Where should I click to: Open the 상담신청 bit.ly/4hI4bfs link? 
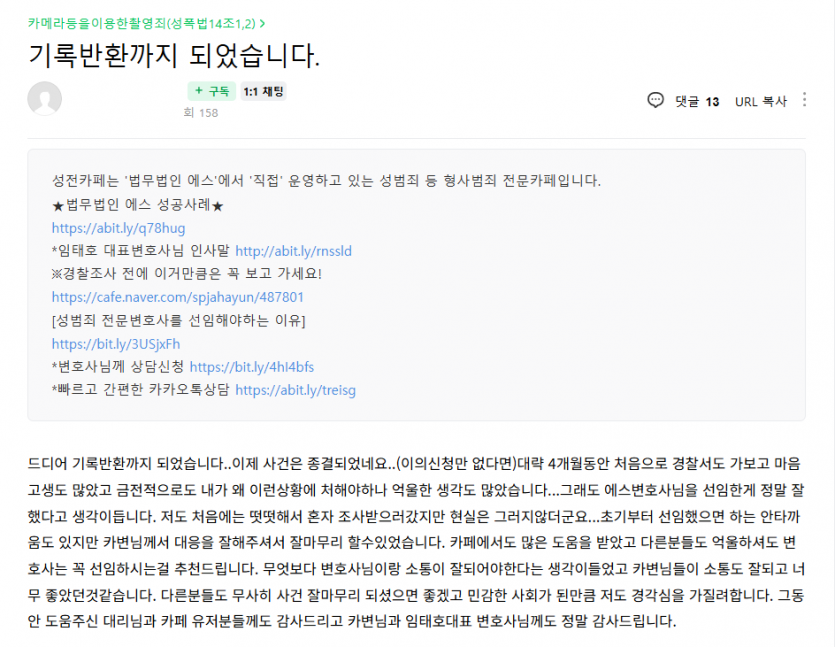click(251, 367)
